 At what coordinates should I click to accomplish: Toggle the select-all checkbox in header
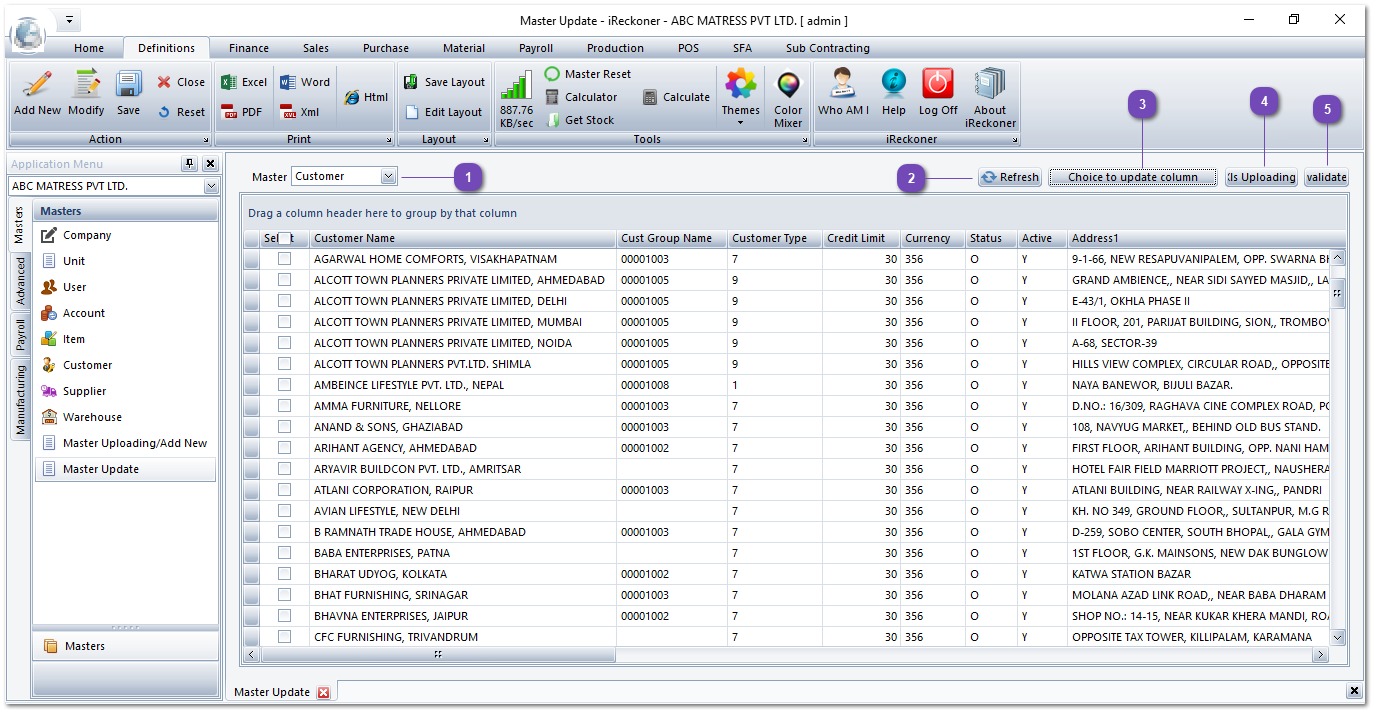point(284,238)
